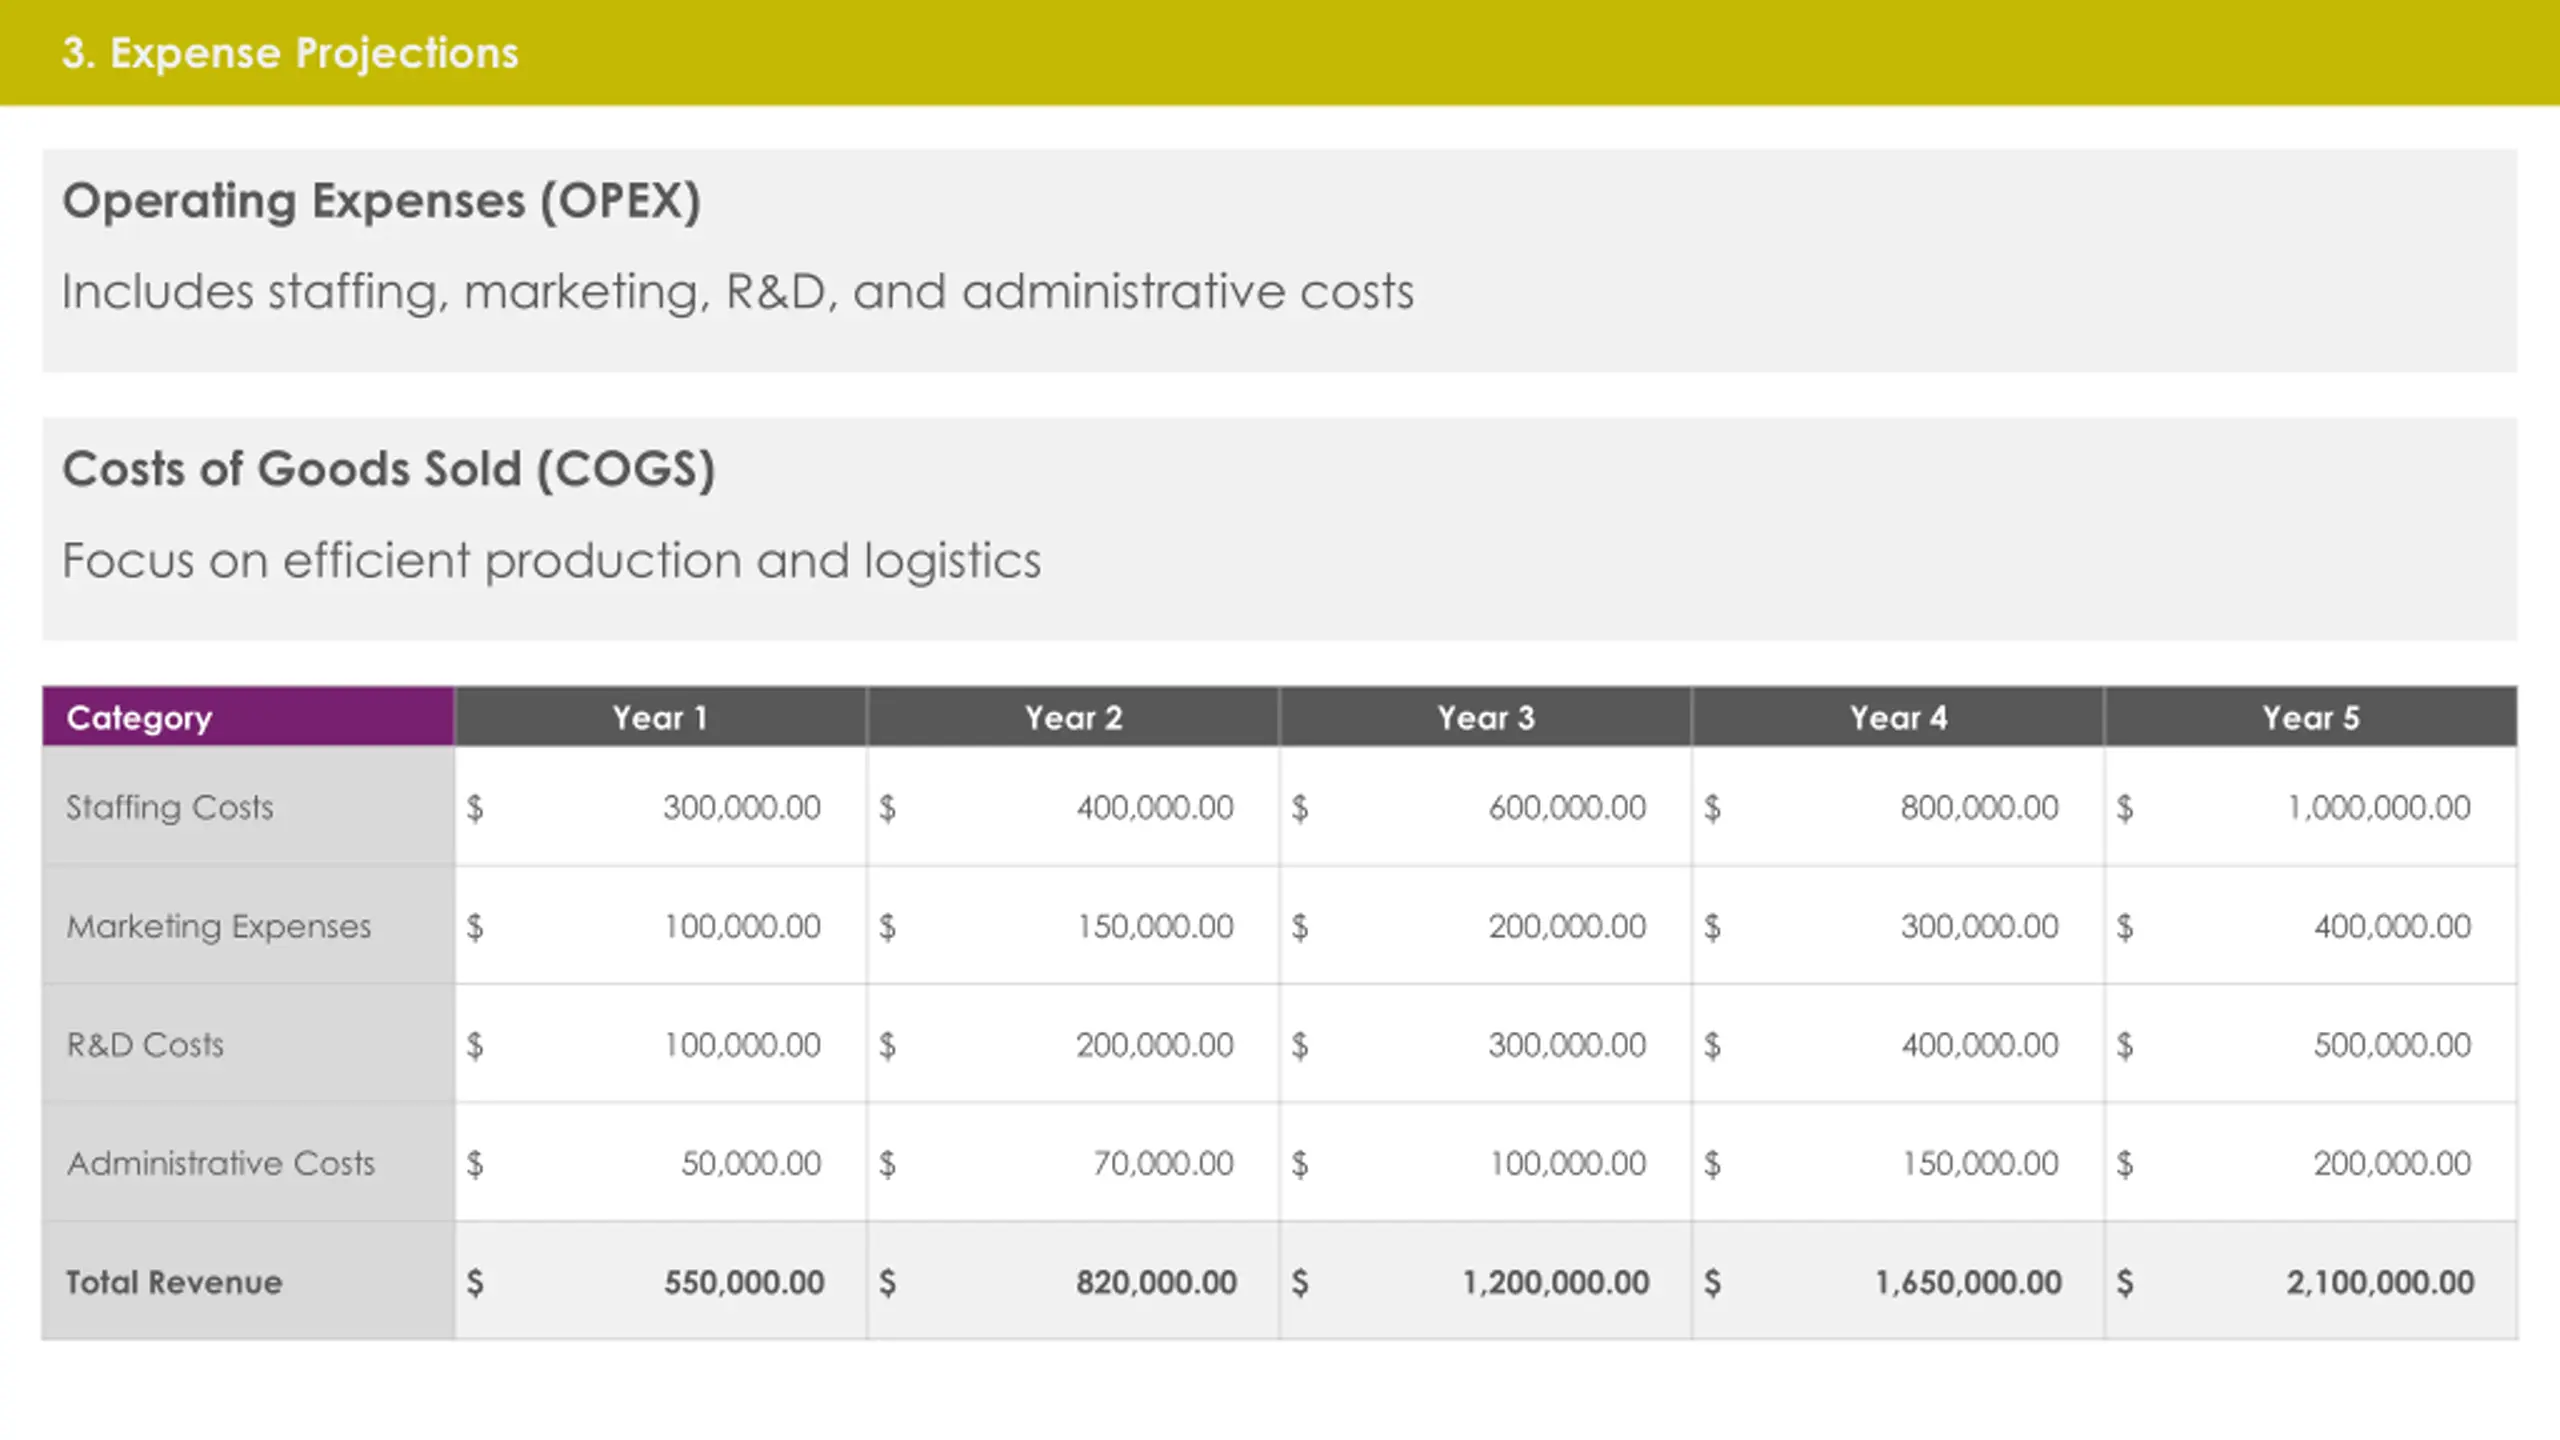Screen dimensions: 2560x1440
Task: Select the Administrative Costs row label
Action: [x=220, y=1163]
